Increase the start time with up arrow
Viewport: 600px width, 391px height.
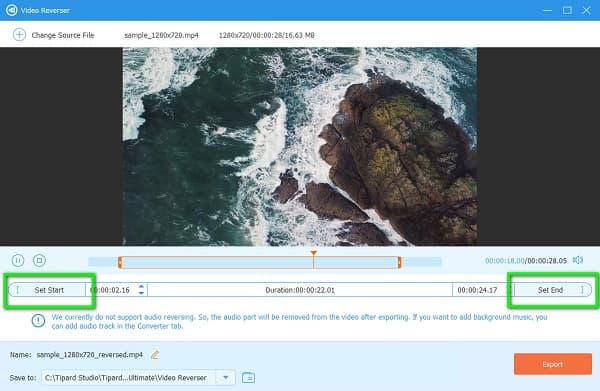point(141,286)
